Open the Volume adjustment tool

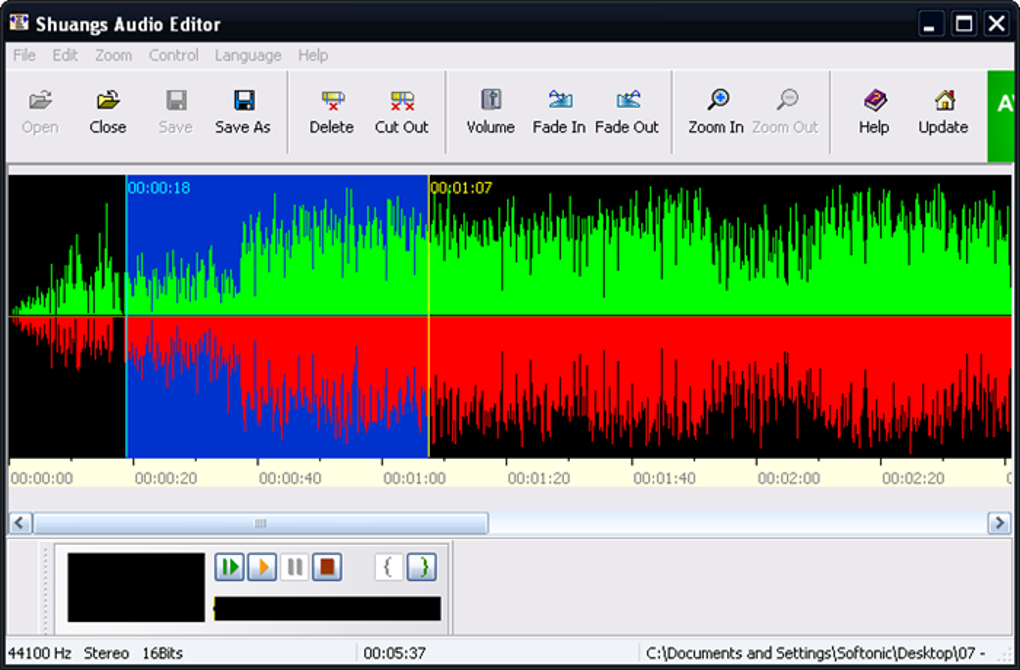point(490,112)
